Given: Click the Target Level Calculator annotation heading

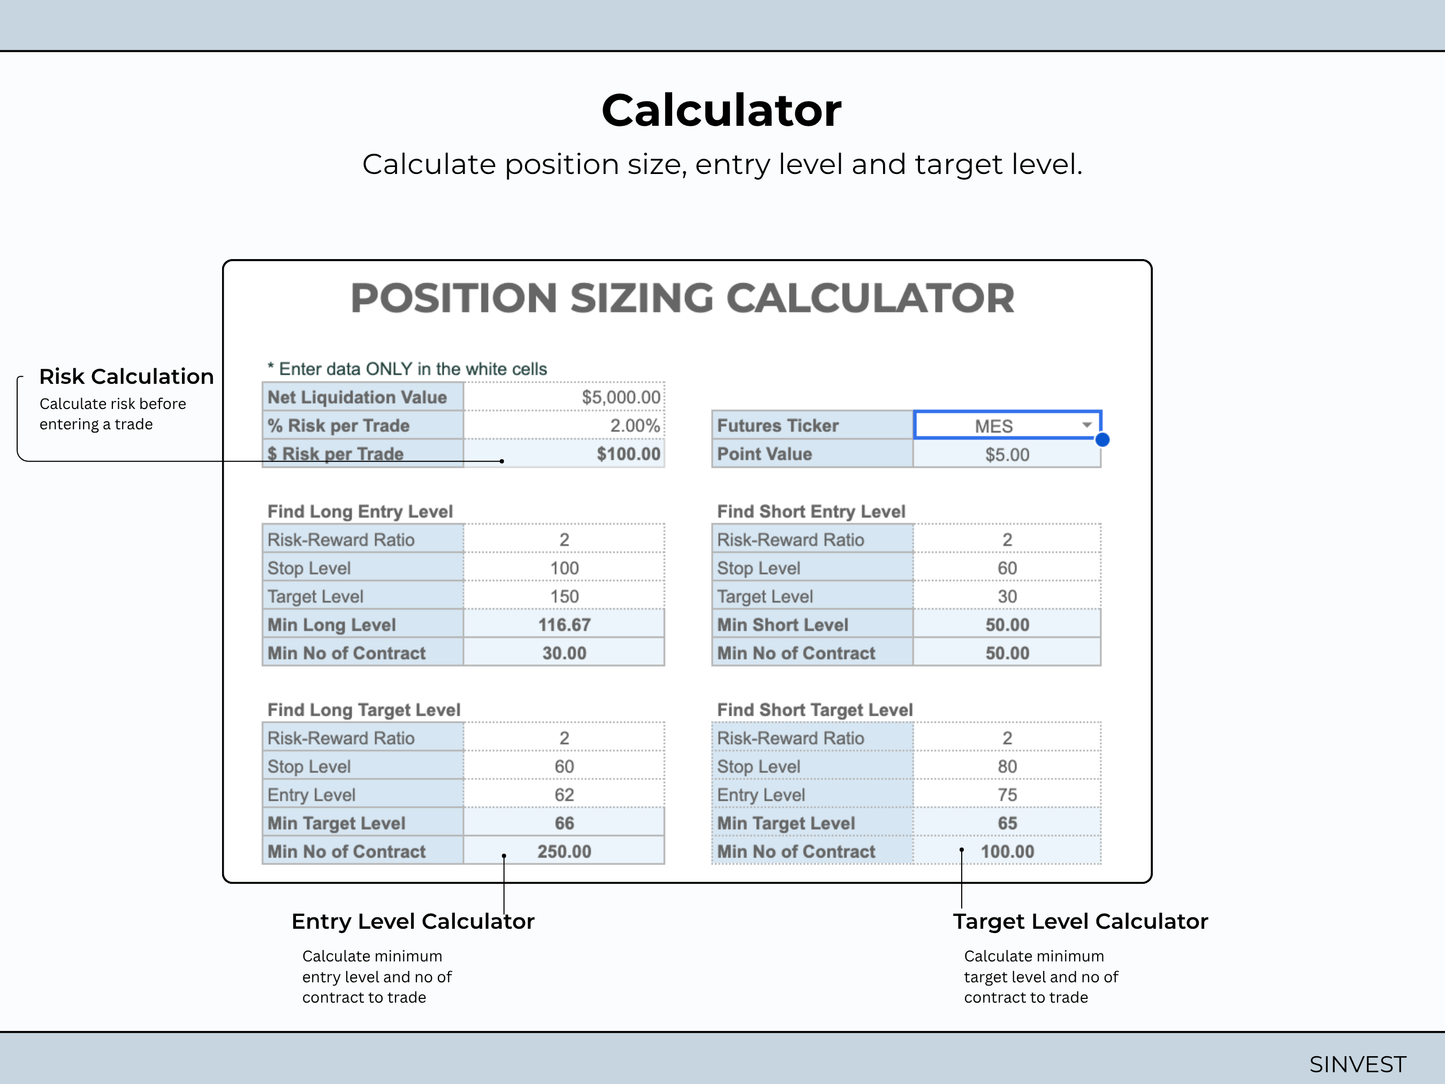Looking at the screenshot, I should 1081,921.
